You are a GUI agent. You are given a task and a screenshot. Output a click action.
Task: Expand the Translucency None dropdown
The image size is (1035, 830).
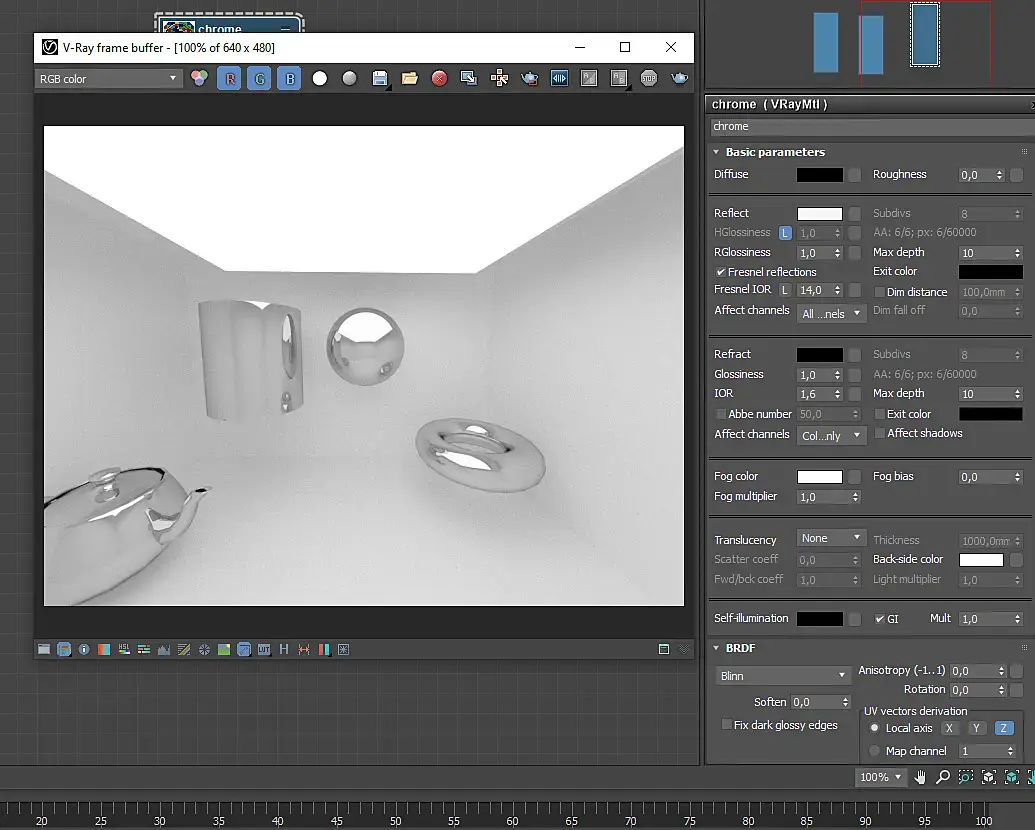coord(831,538)
